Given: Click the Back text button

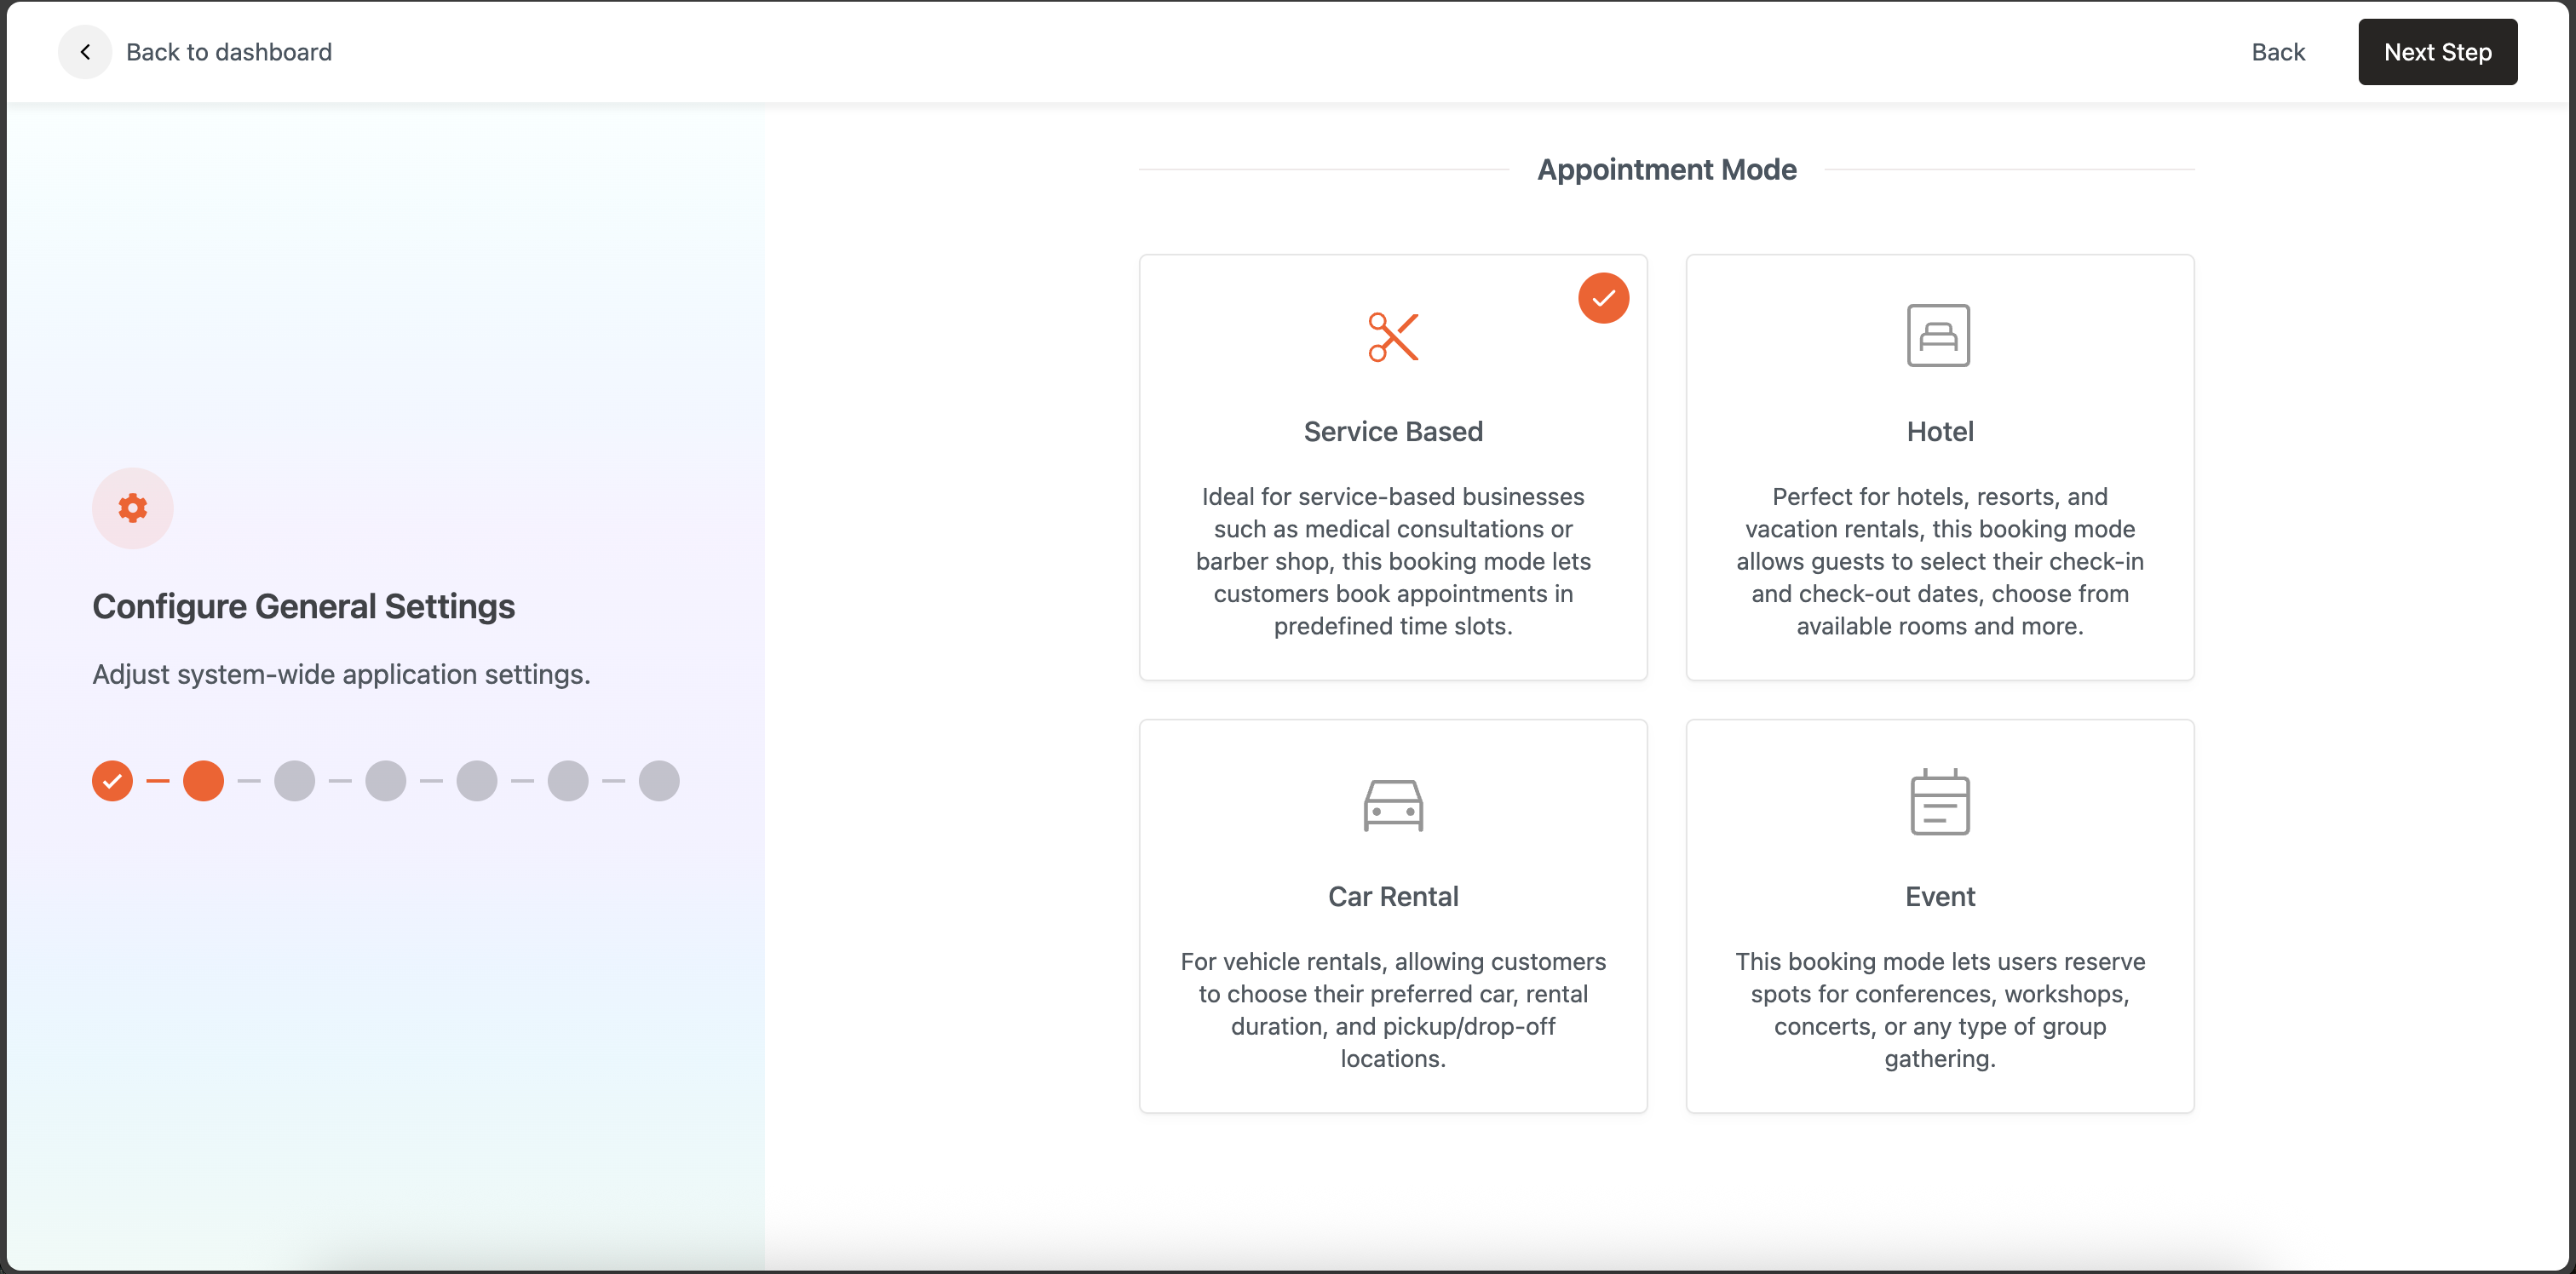Looking at the screenshot, I should tap(2277, 52).
